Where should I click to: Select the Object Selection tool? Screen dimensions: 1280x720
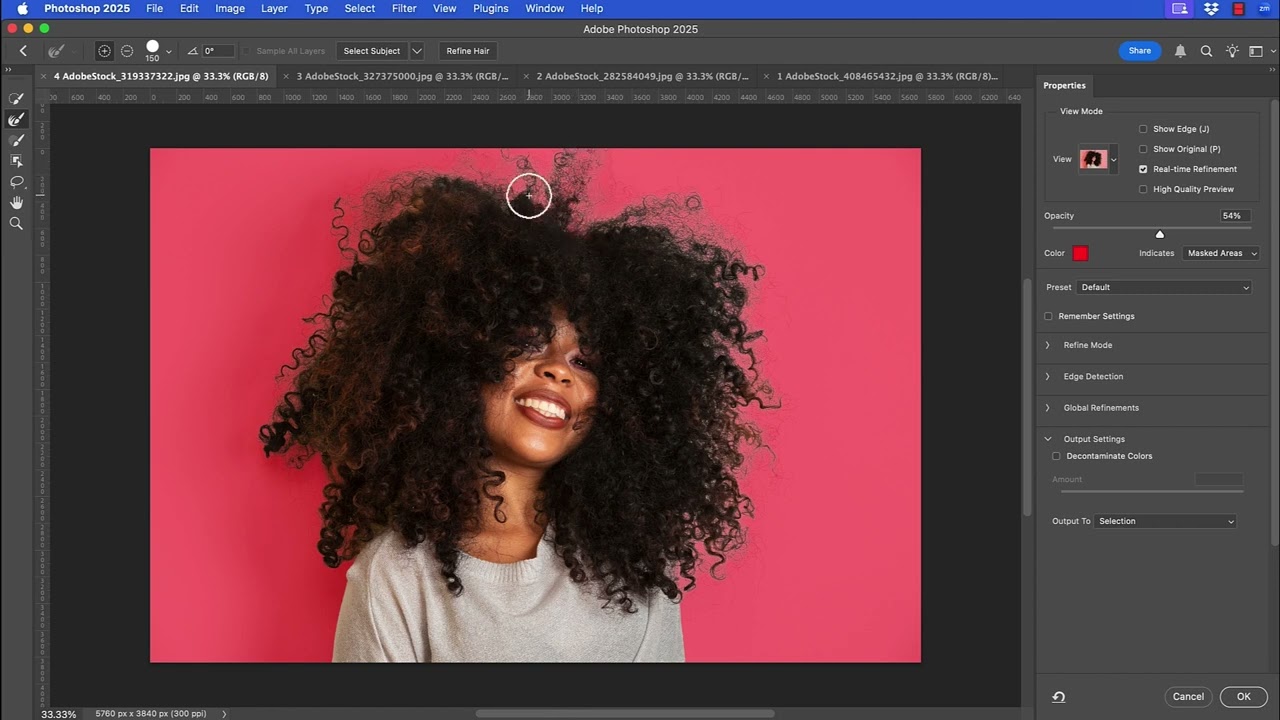16,161
